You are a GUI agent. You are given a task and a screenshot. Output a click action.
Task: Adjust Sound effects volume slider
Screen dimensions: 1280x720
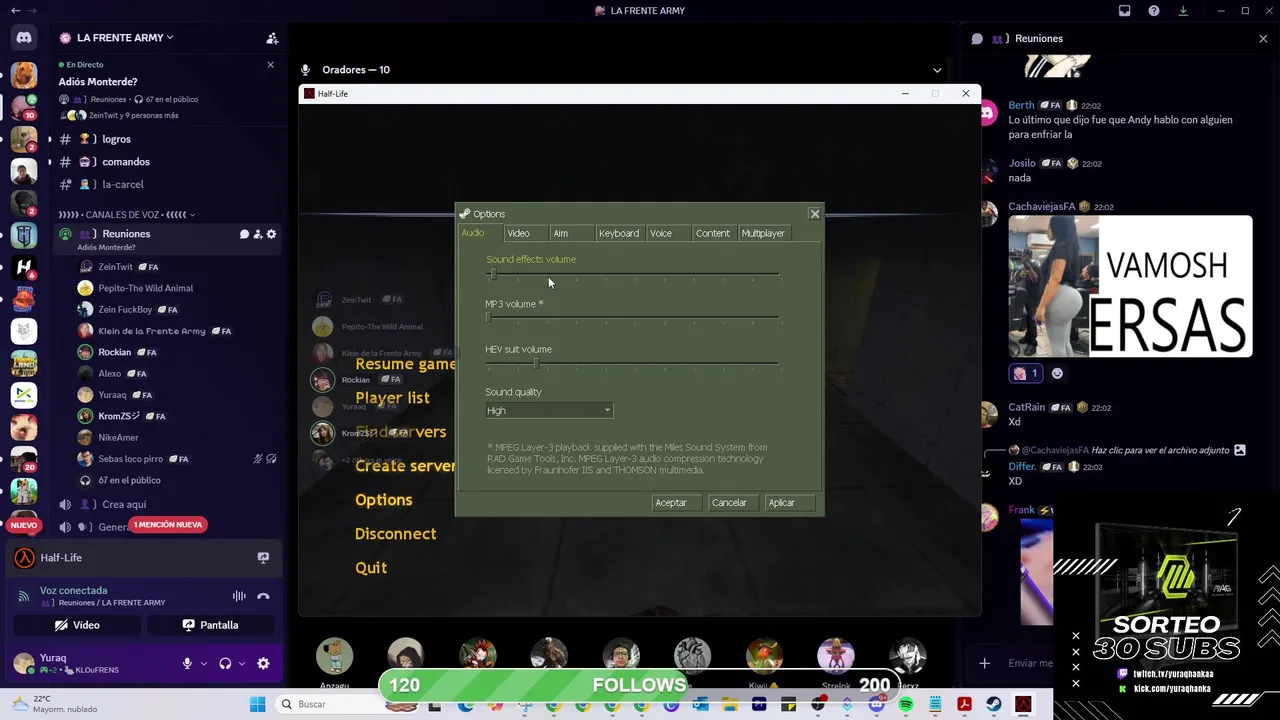tap(632, 273)
